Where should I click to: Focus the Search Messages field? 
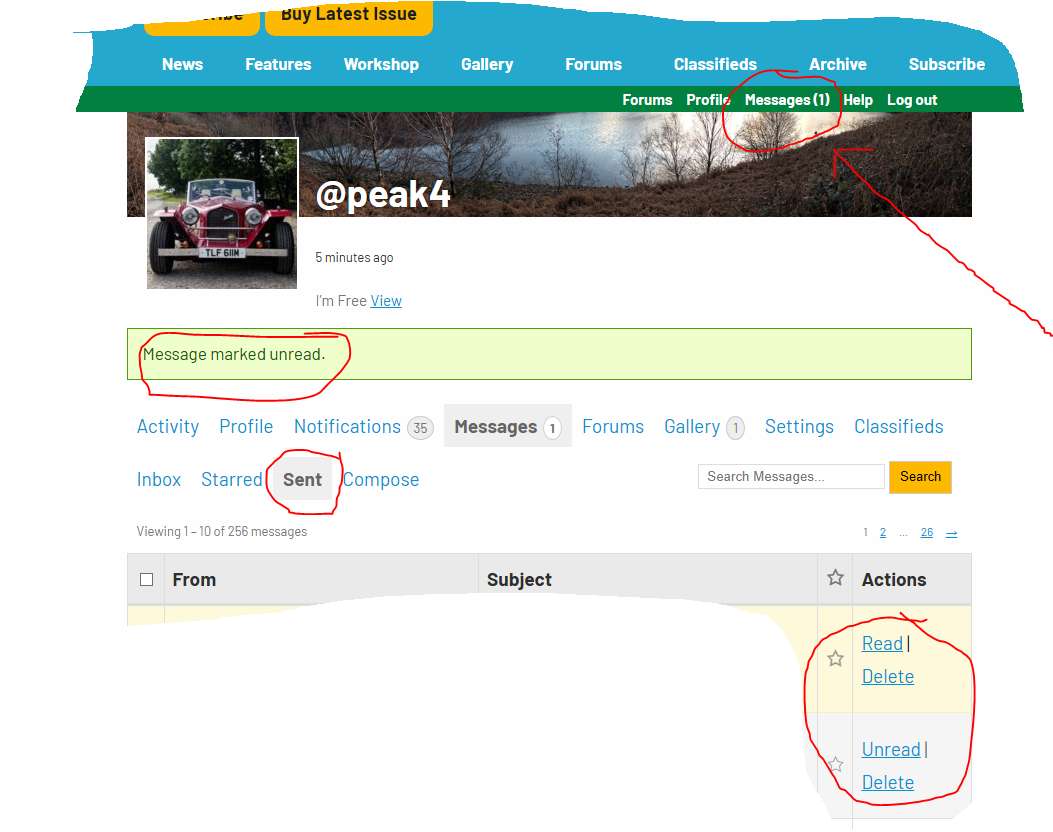point(791,477)
